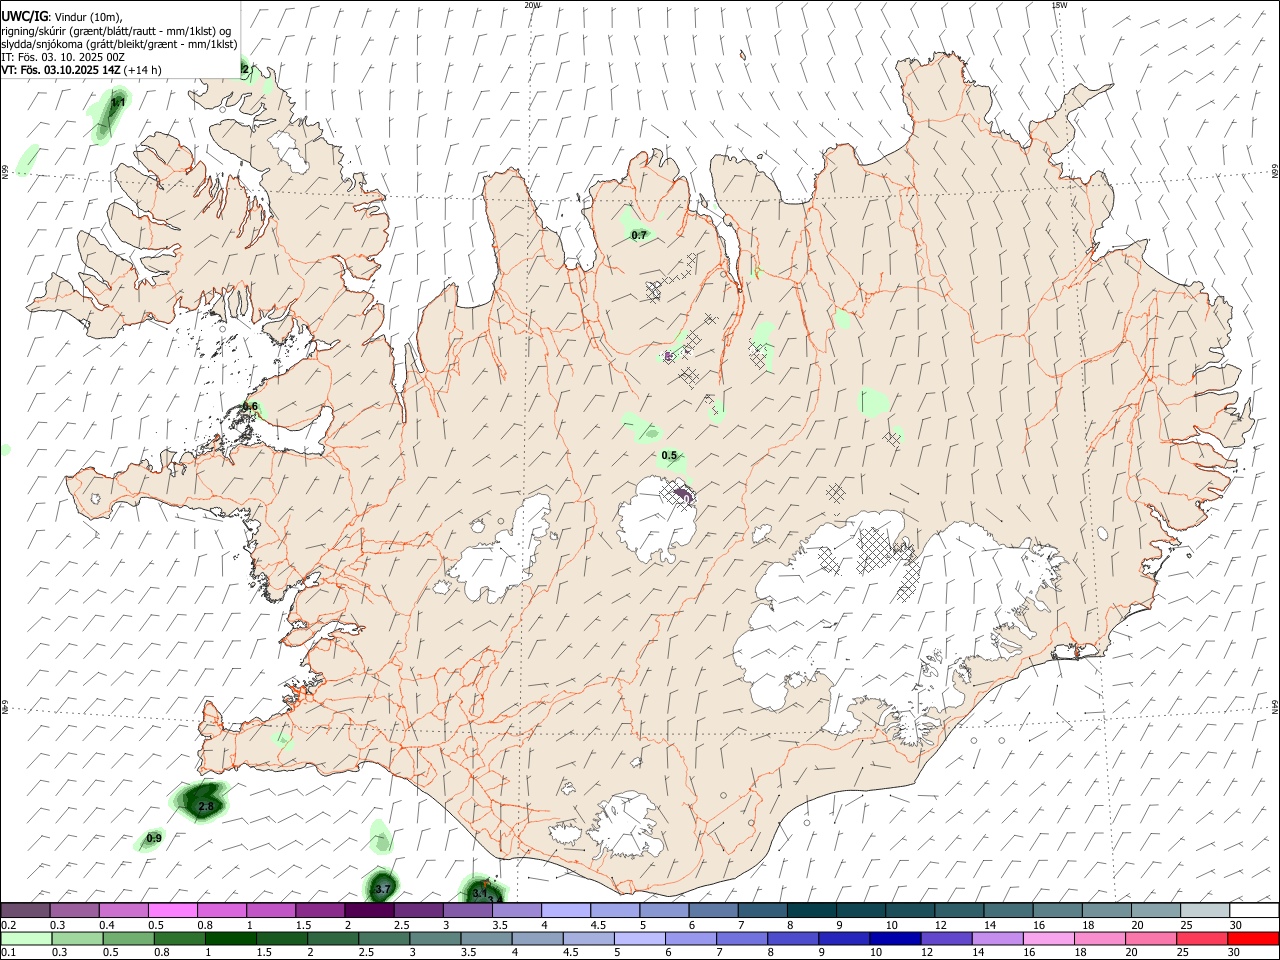
Task: Pick the white 30 swatch in upper legend row
Action: pos(1254,910)
